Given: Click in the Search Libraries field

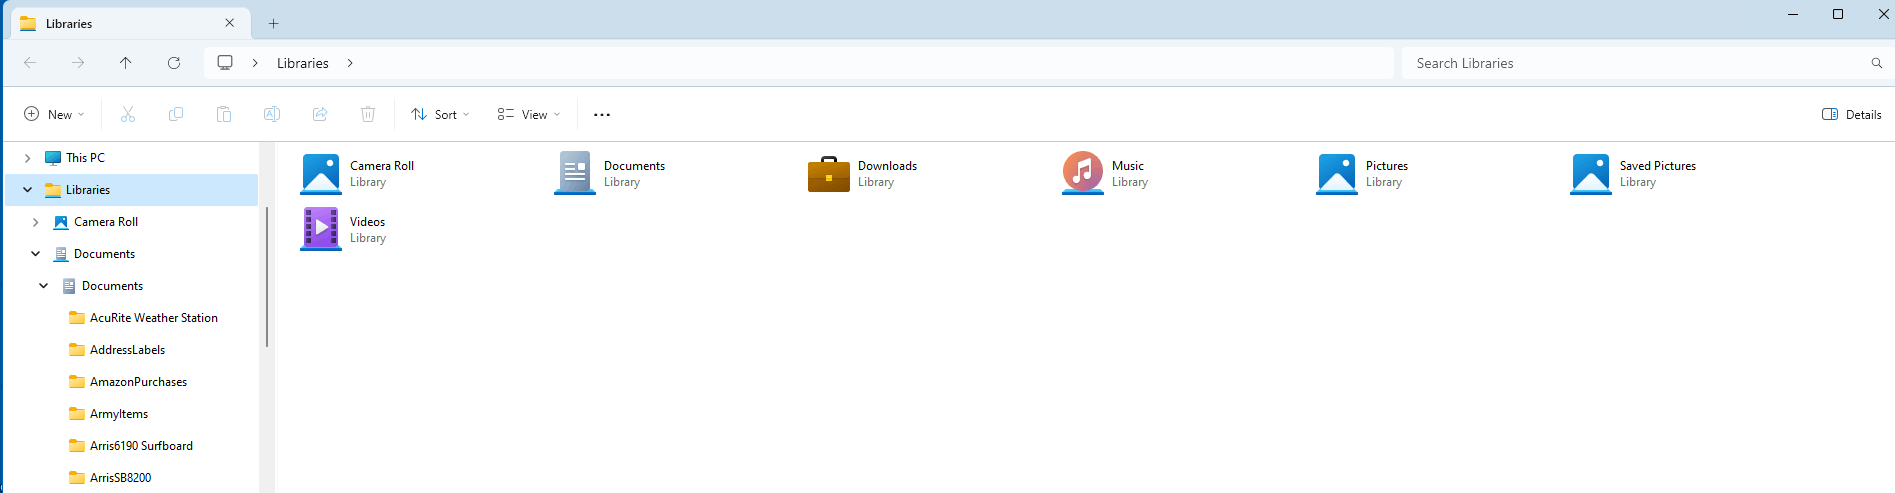Looking at the screenshot, I should [1636, 63].
